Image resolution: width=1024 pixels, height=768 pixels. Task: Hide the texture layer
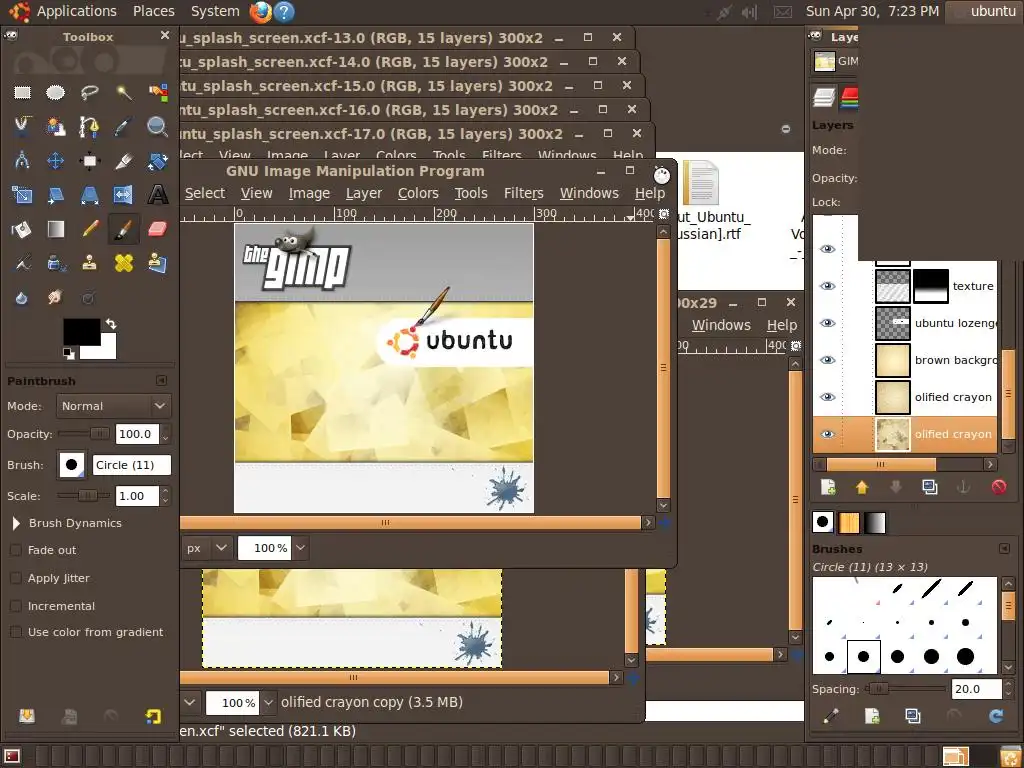point(827,286)
